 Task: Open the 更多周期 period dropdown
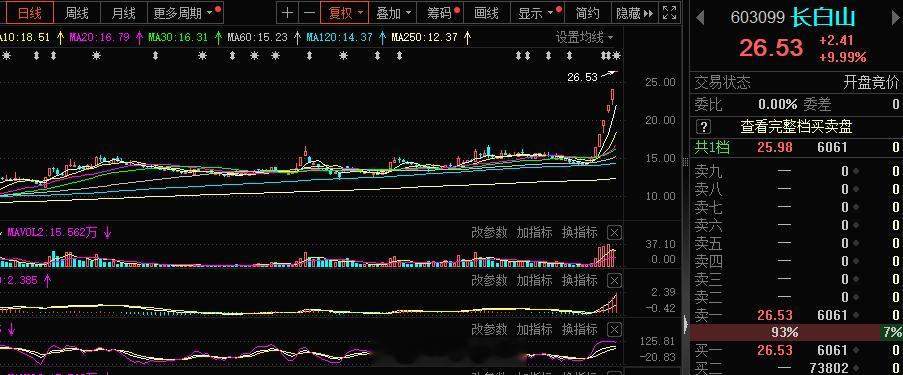coord(185,13)
